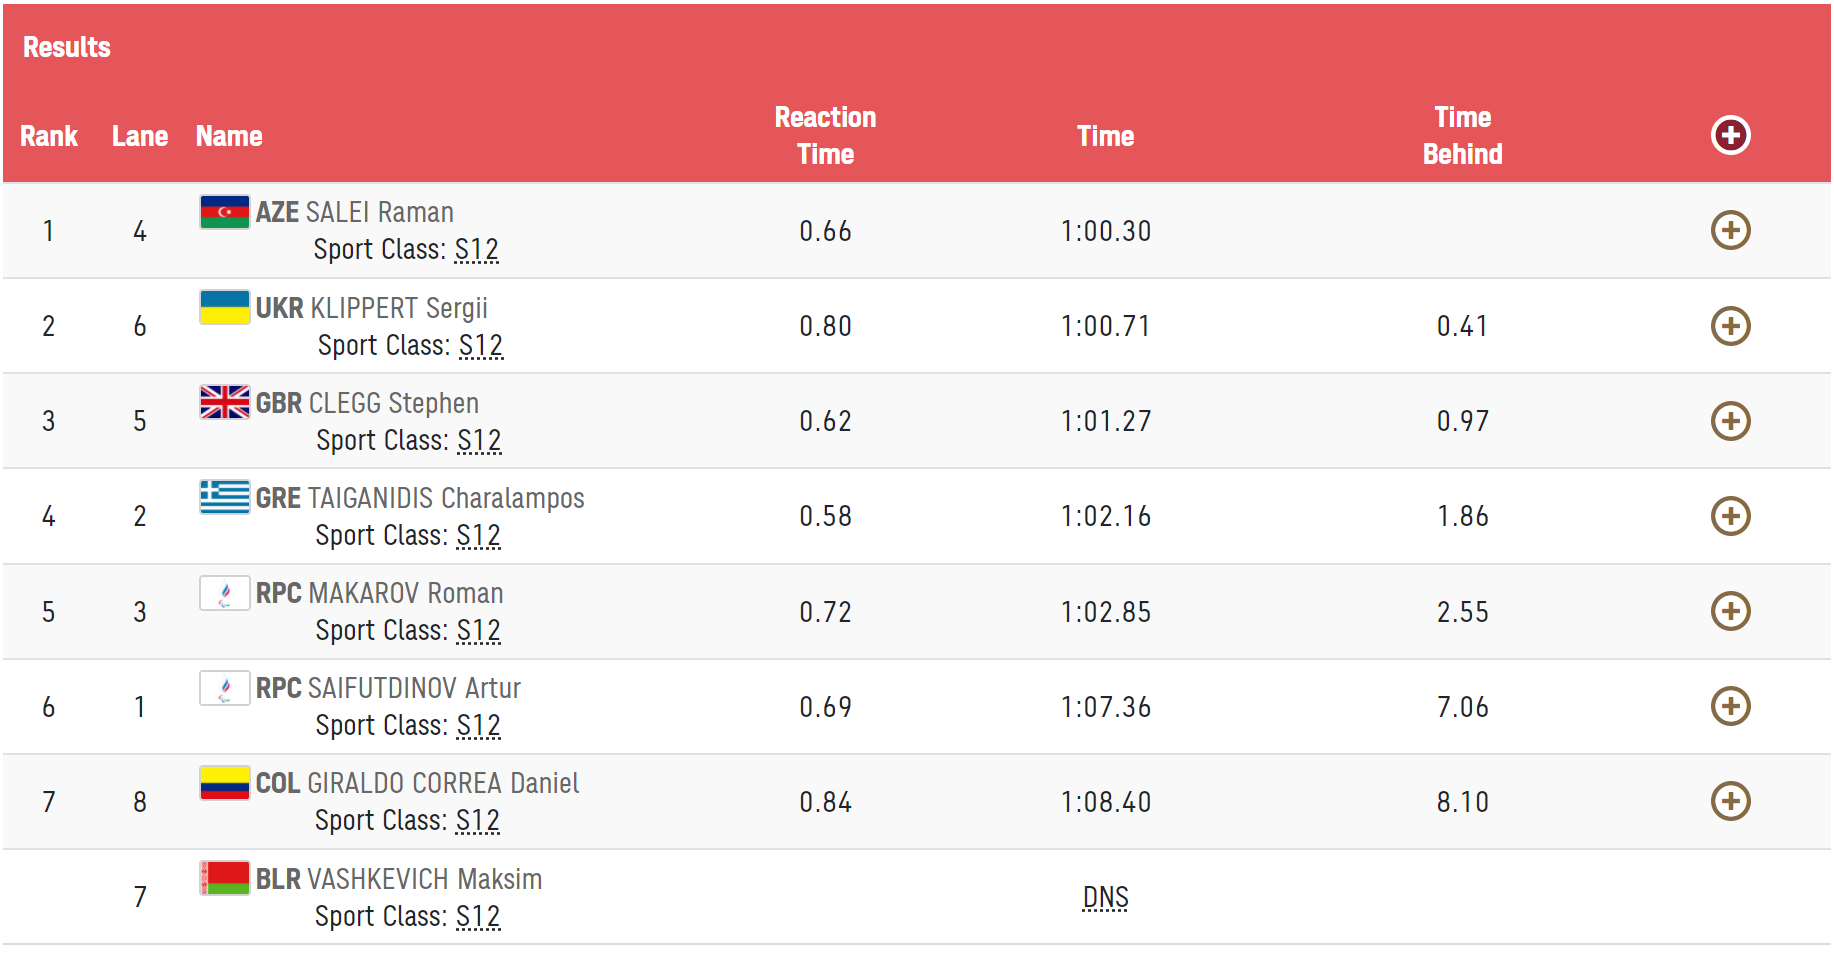Expand details for GIRALDO CORREA Daniel row
The width and height of the screenshot is (1834, 954).
tap(1730, 801)
